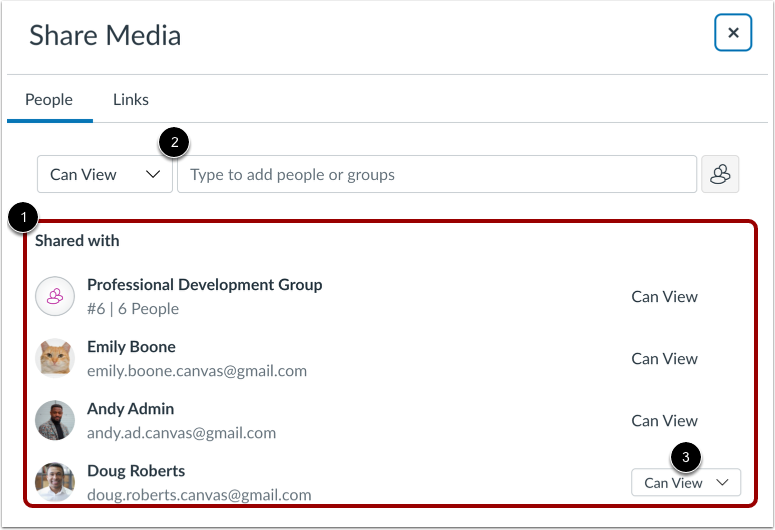The height and width of the screenshot is (530, 775).
Task: Select the Andy Admin name
Action: 130,409
